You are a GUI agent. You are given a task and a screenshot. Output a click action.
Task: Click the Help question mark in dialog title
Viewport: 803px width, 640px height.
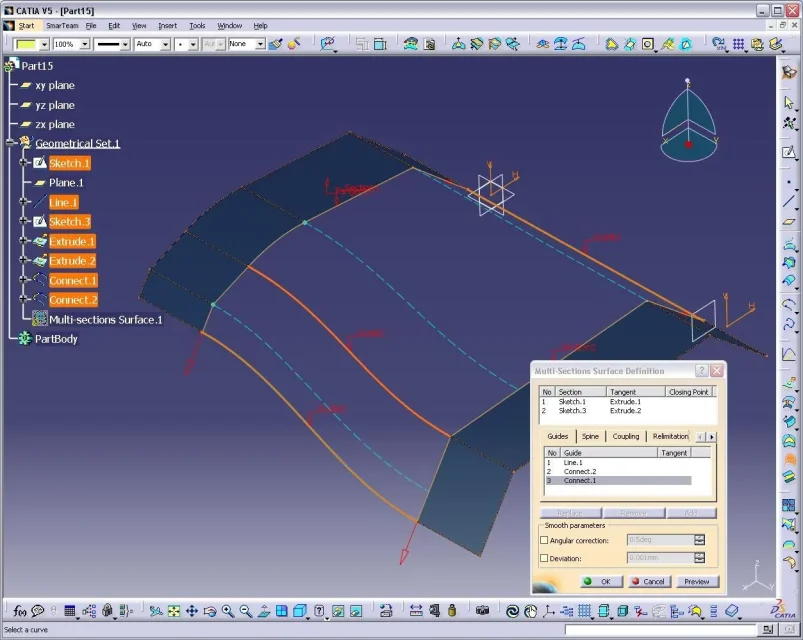[701, 371]
